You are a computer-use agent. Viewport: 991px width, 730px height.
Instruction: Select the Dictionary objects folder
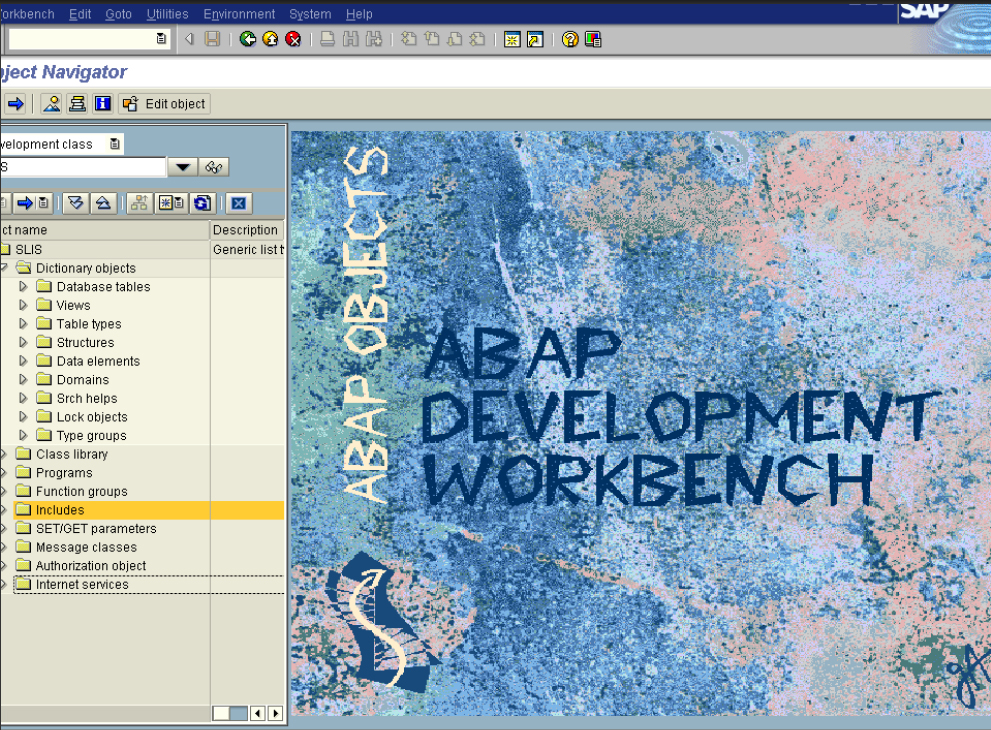click(86, 268)
